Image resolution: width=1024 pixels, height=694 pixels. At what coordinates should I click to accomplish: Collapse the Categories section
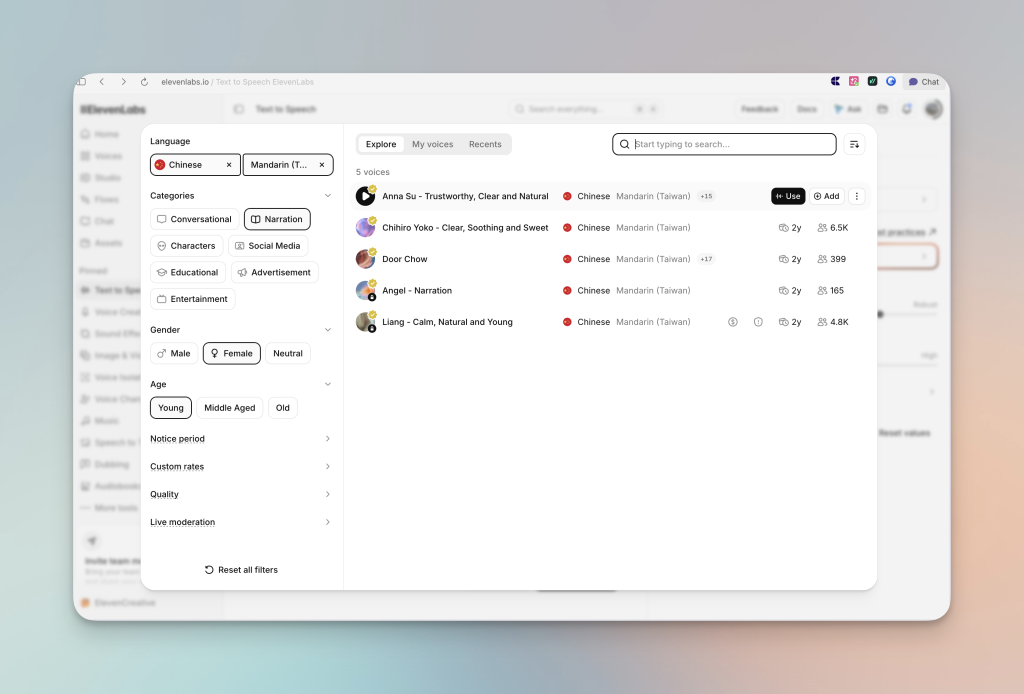(x=328, y=196)
